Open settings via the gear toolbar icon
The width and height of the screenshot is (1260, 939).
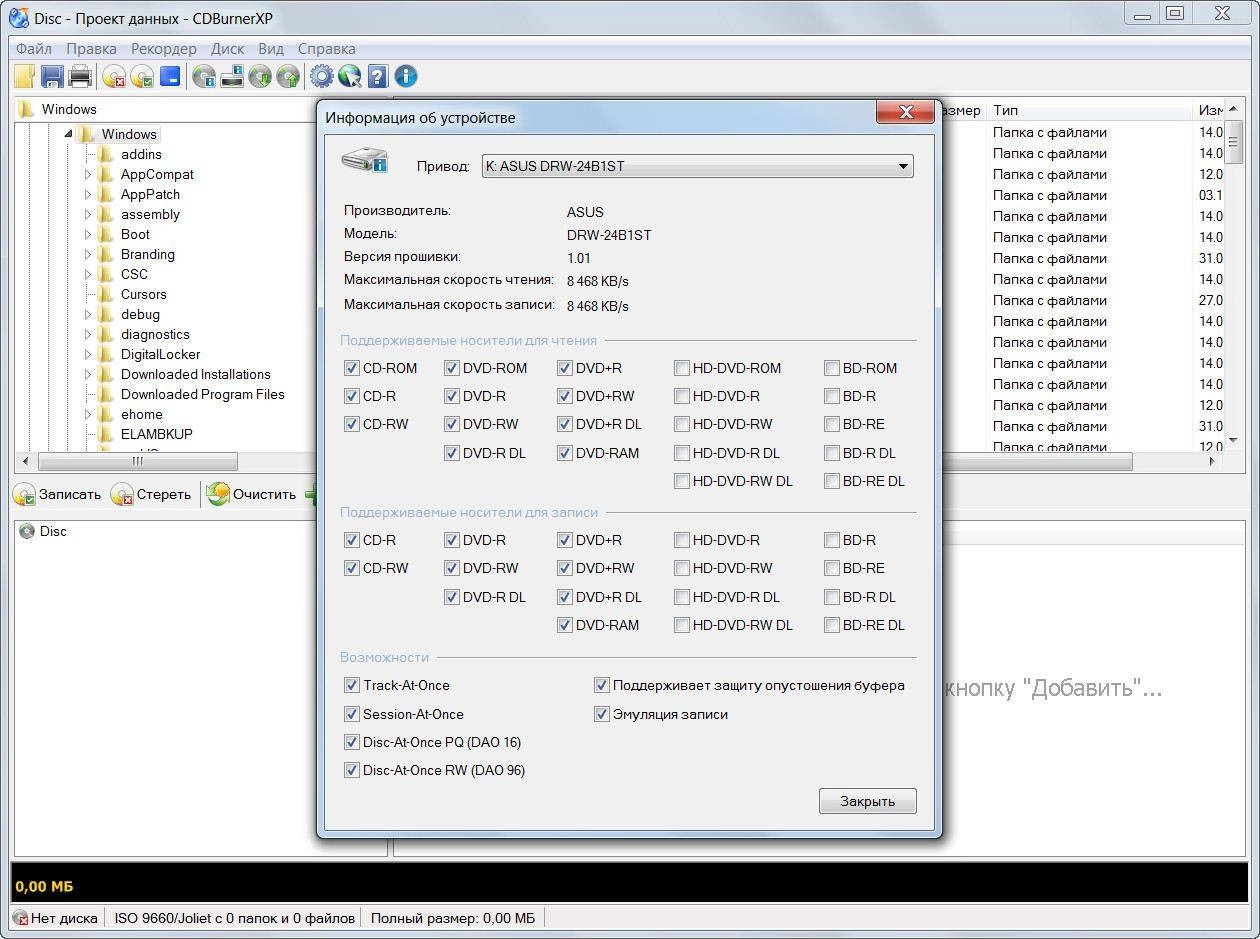coord(321,76)
